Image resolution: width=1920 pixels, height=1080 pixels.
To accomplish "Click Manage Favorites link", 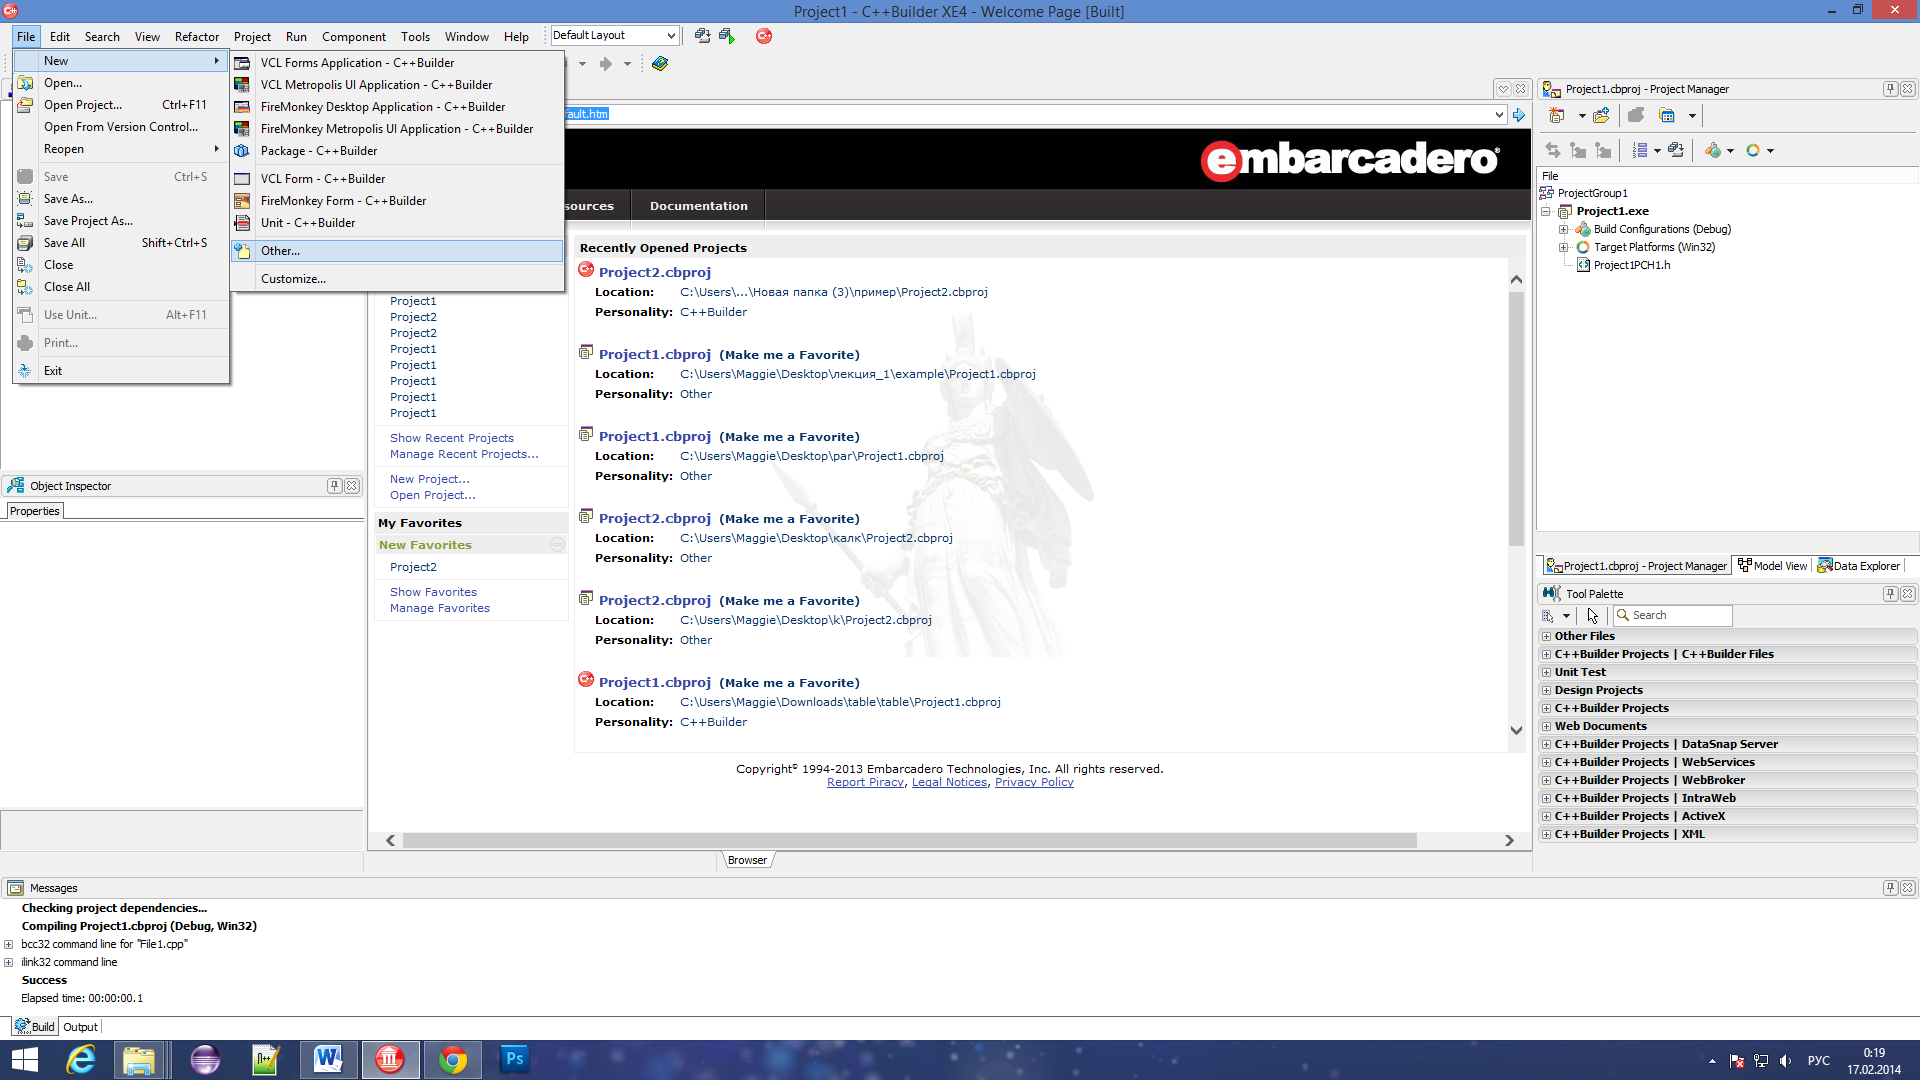I will pos(440,608).
